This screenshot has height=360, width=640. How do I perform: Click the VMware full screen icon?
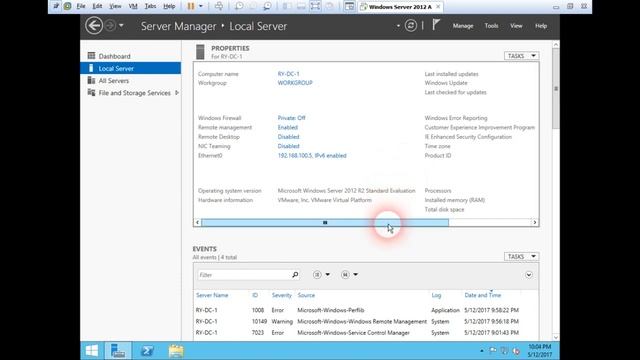[315, 6]
